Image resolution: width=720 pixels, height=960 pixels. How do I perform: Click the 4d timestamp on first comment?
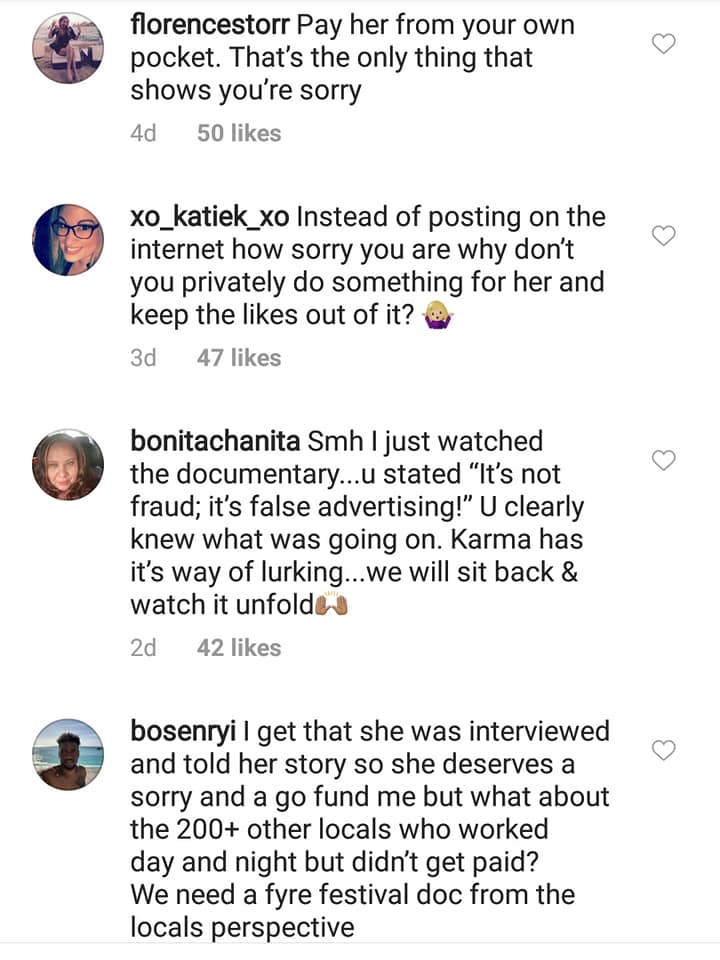(x=144, y=133)
